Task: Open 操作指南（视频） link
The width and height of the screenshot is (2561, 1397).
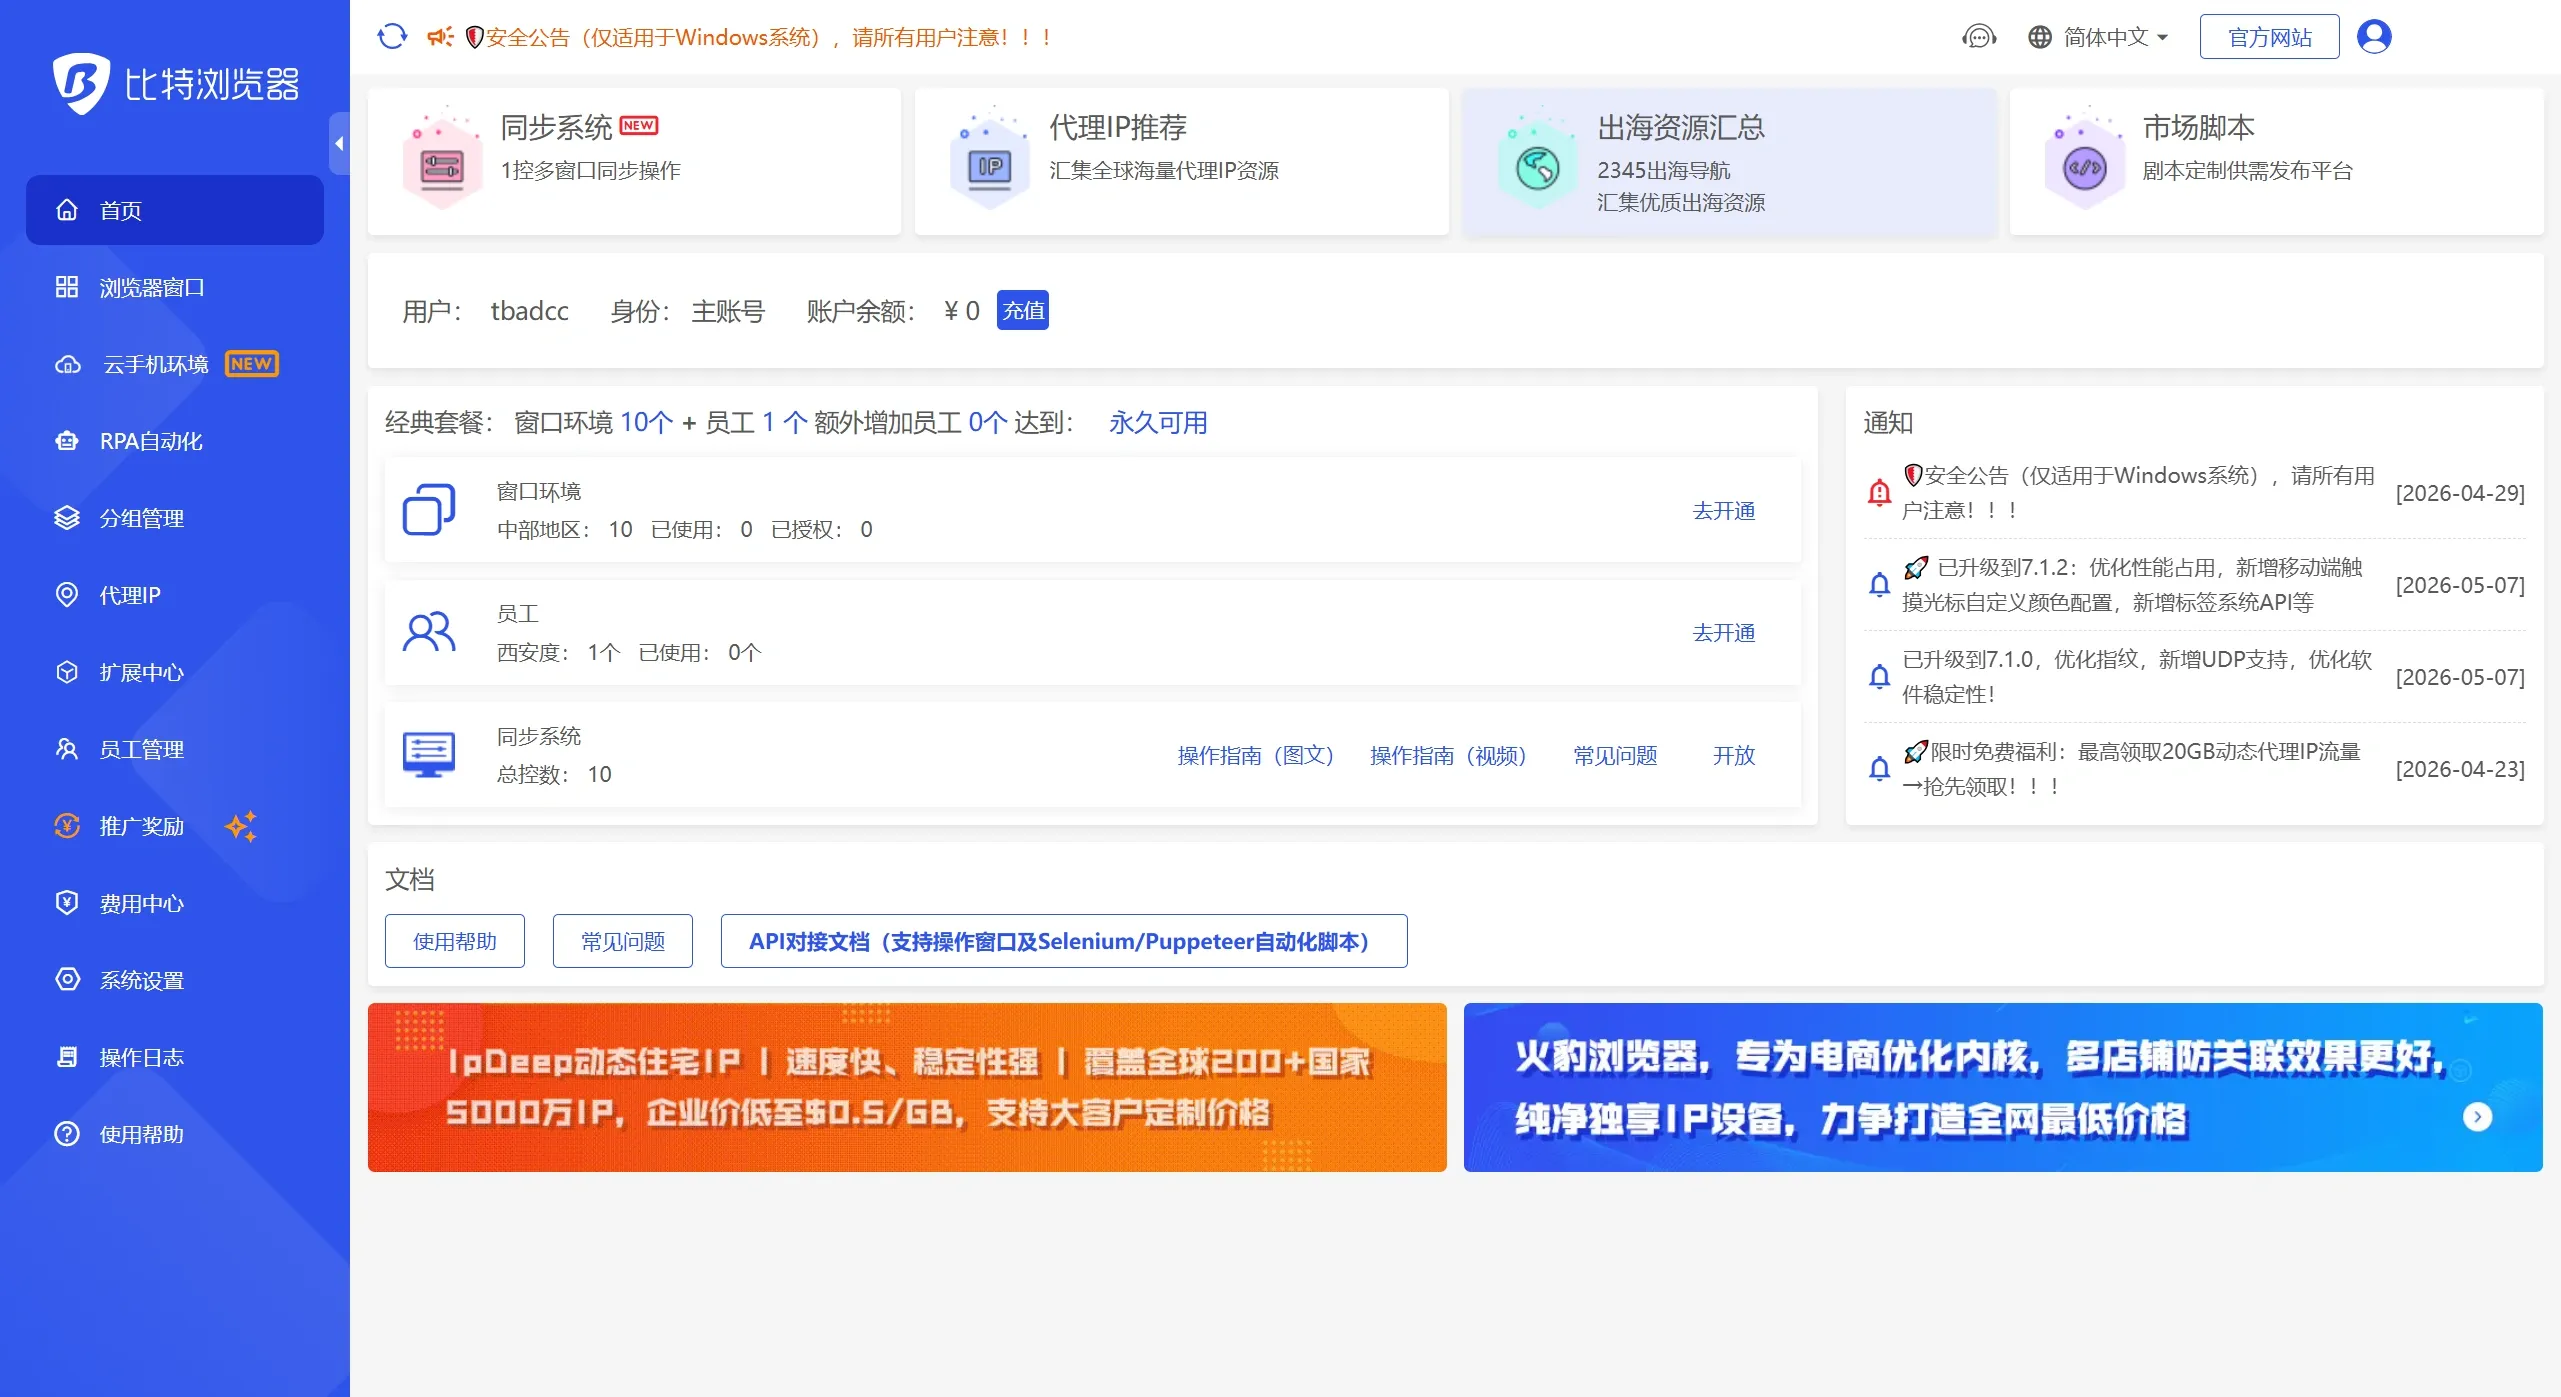Action: pos(1447,755)
